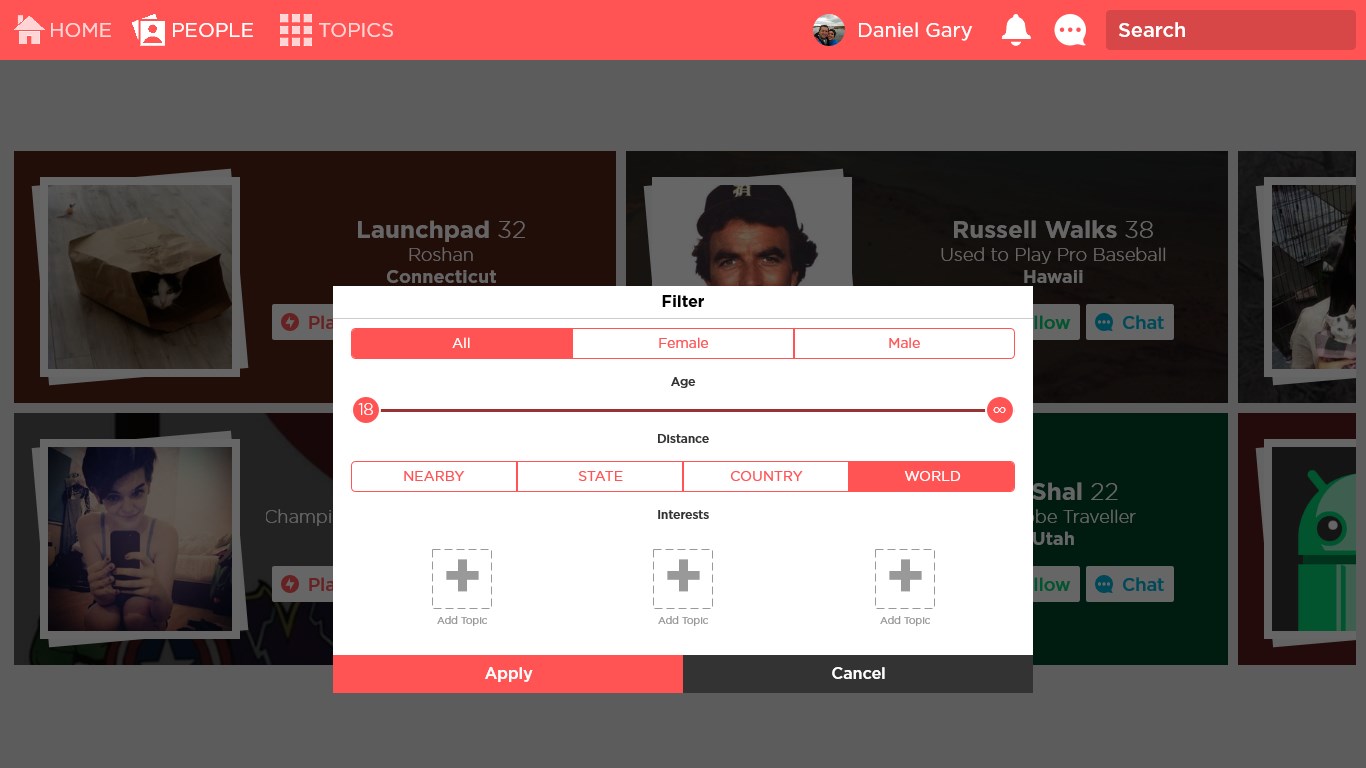Add middle interest topic plus icon
Viewport: 1366px width, 768px height.
[x=683, y=578]
